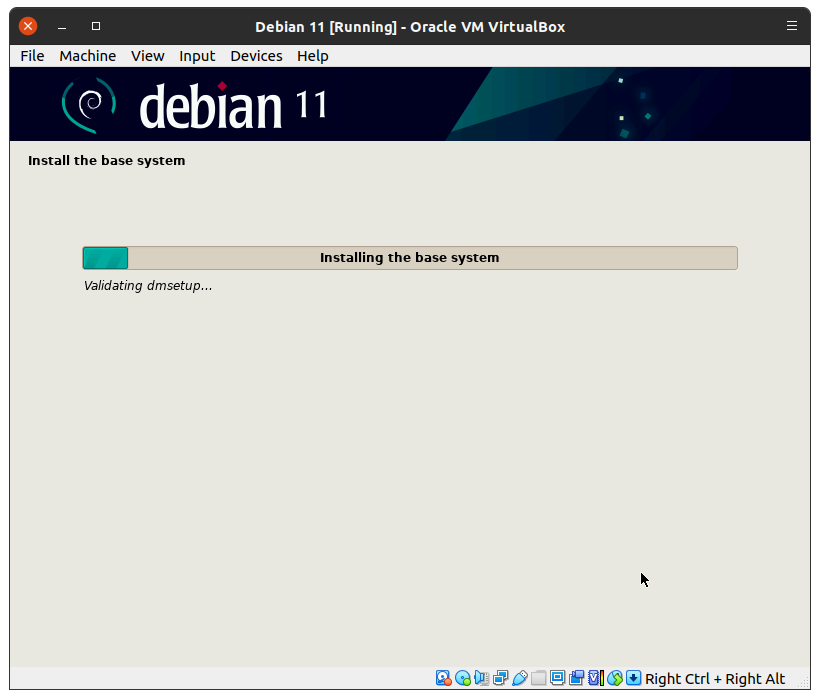The width and height of the screenshot is (820, 699).
Task: Open the Input menu
Action: tap(197, 56)
